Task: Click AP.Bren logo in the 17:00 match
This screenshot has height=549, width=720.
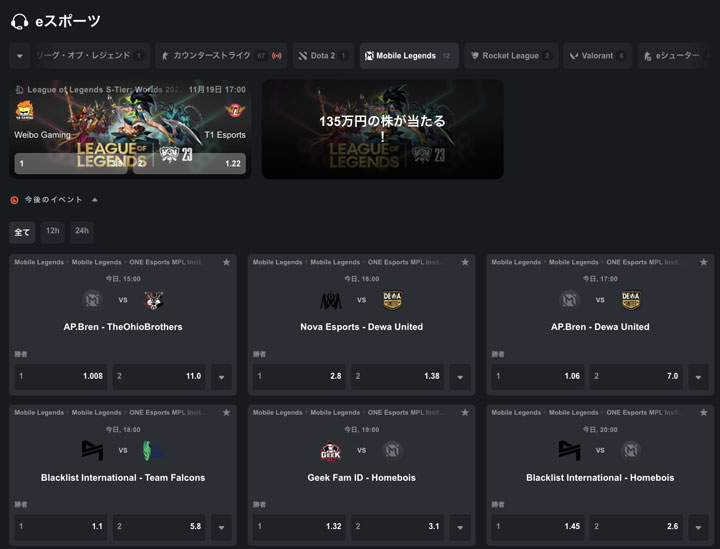Action: tap(569, 300)
